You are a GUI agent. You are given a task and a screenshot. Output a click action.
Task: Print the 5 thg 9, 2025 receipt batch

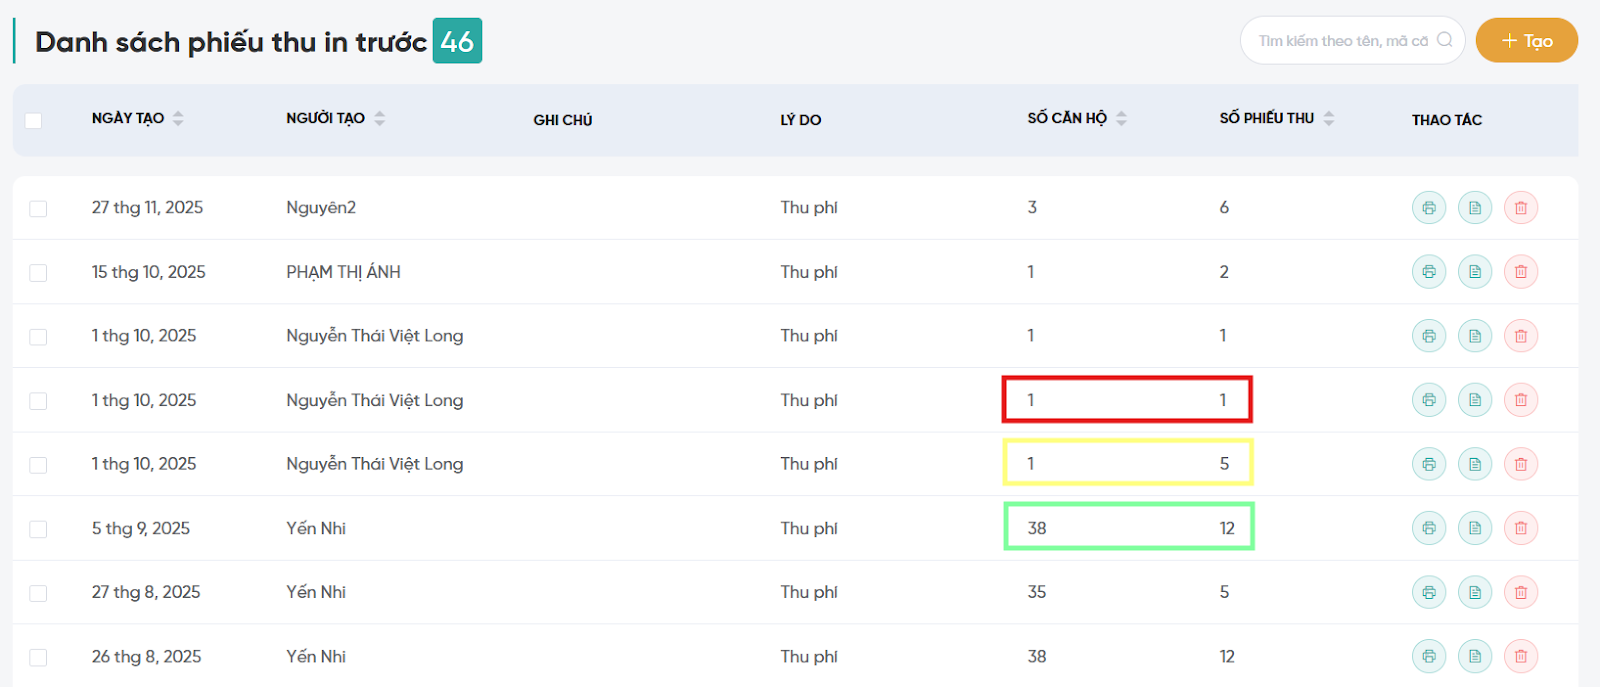tap(1428, 528)
